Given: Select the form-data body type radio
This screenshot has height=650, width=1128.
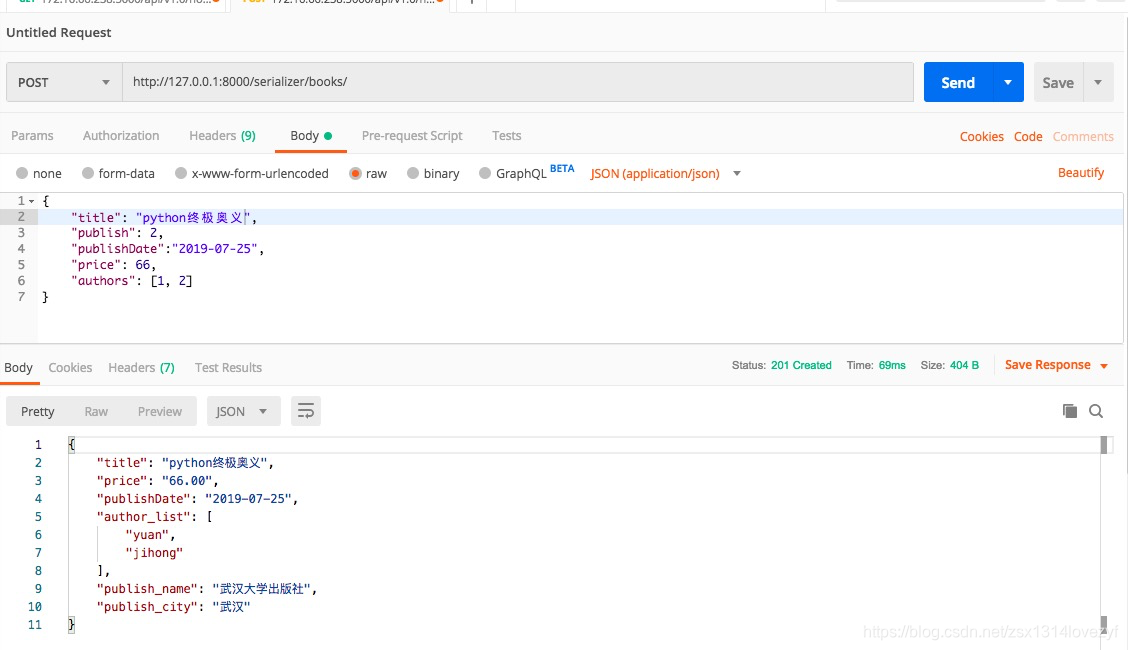Looking at the screenshot, I should [88, 173].
